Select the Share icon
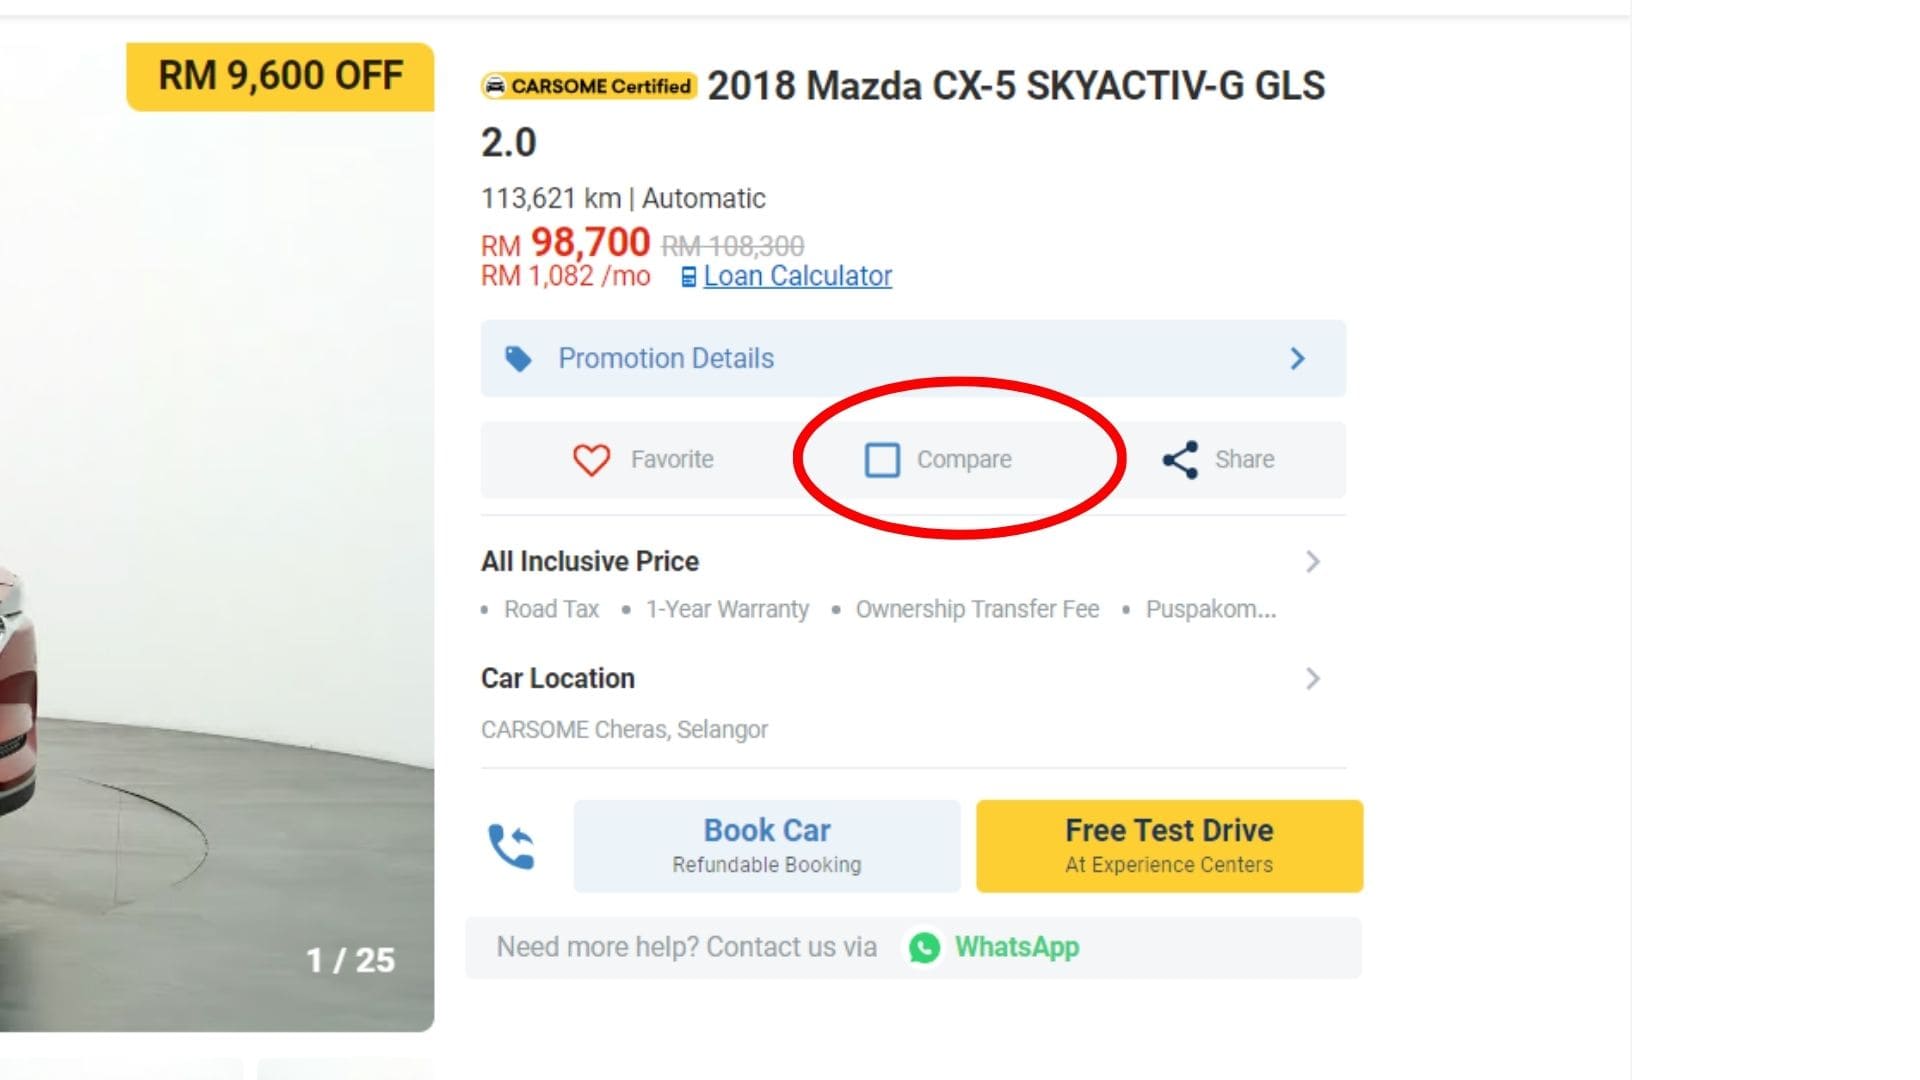Screen dimensions: 1920x1080 pyautogui.click(x=1180, y=460)
